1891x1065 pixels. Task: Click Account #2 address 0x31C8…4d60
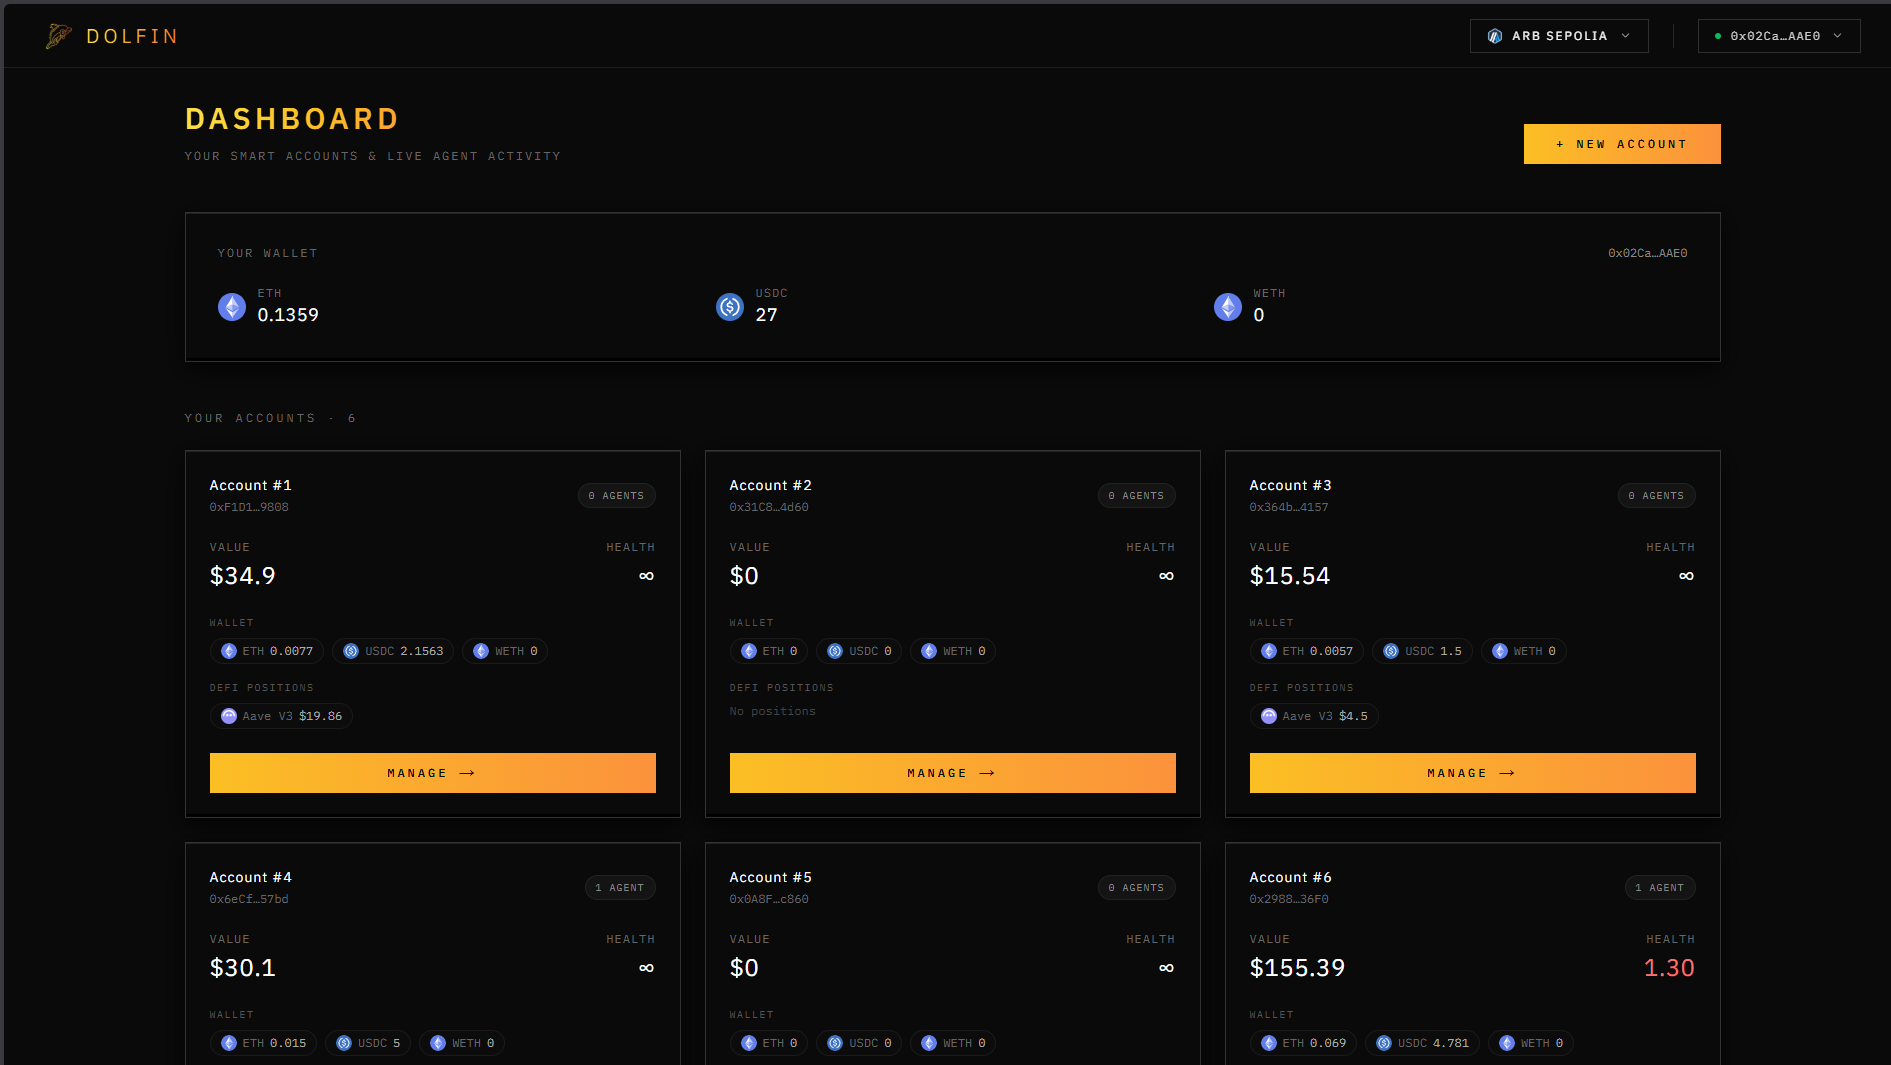pos(769,507)
